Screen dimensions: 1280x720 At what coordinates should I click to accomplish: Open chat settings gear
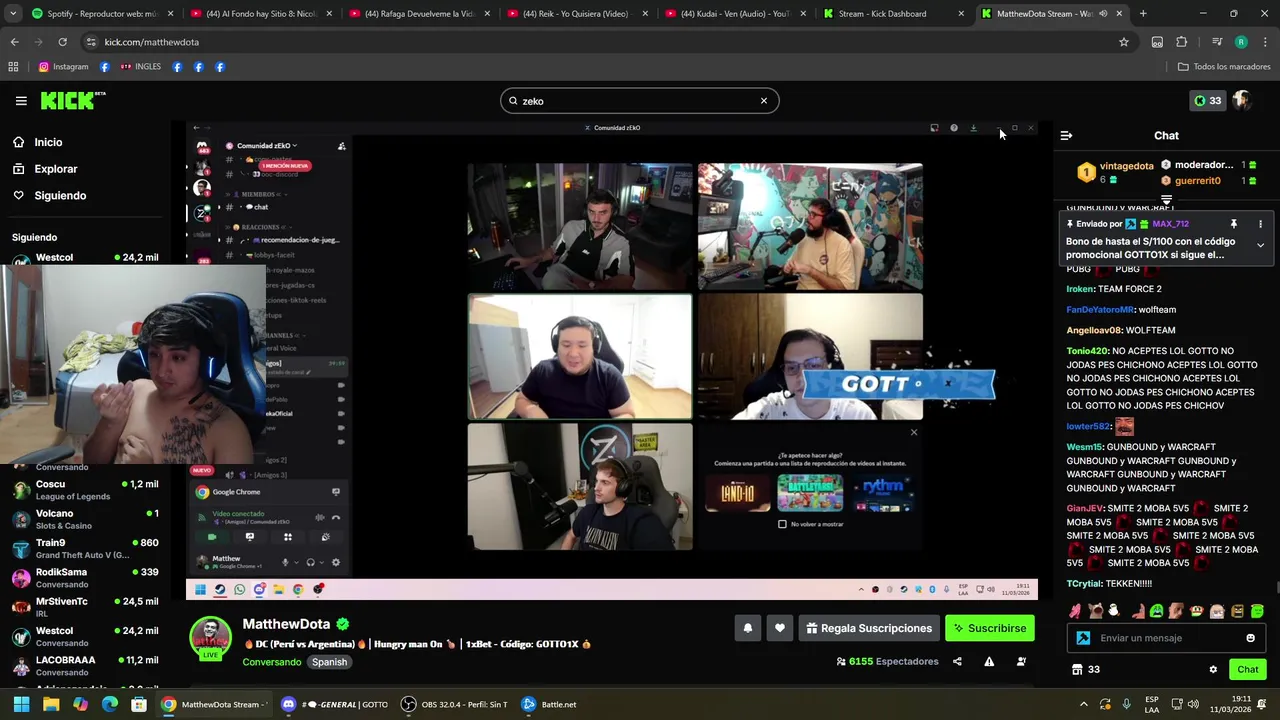pos(1213,669)
